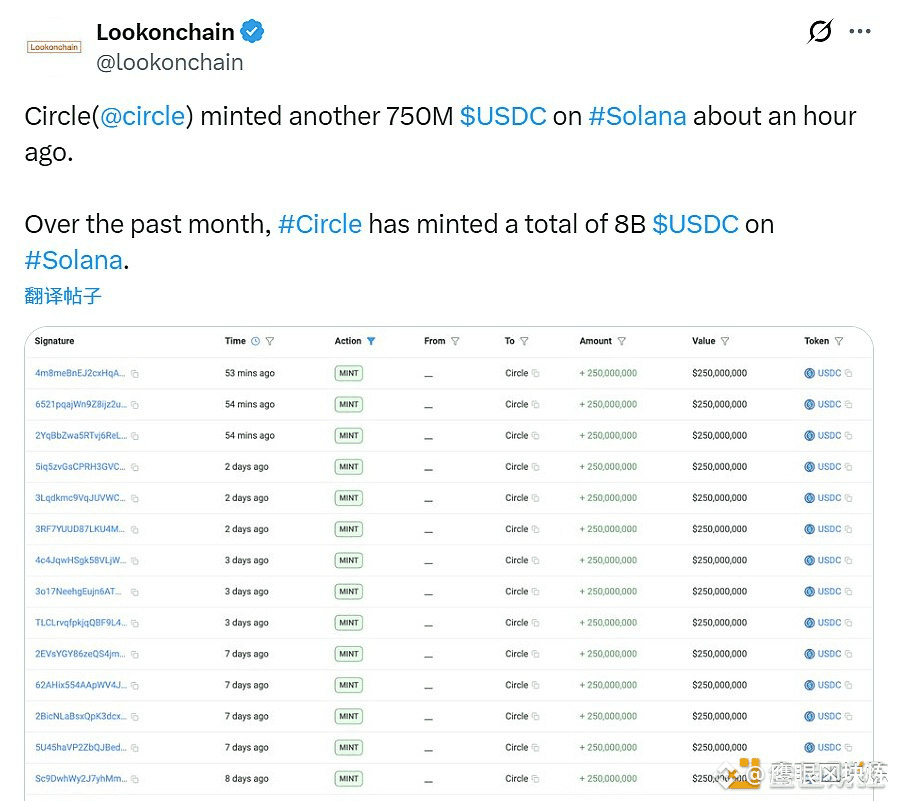Copy the 4m8meBnEJ2cxHqA signature
This screenshot has width=897, height=801.
pos(135,373)
